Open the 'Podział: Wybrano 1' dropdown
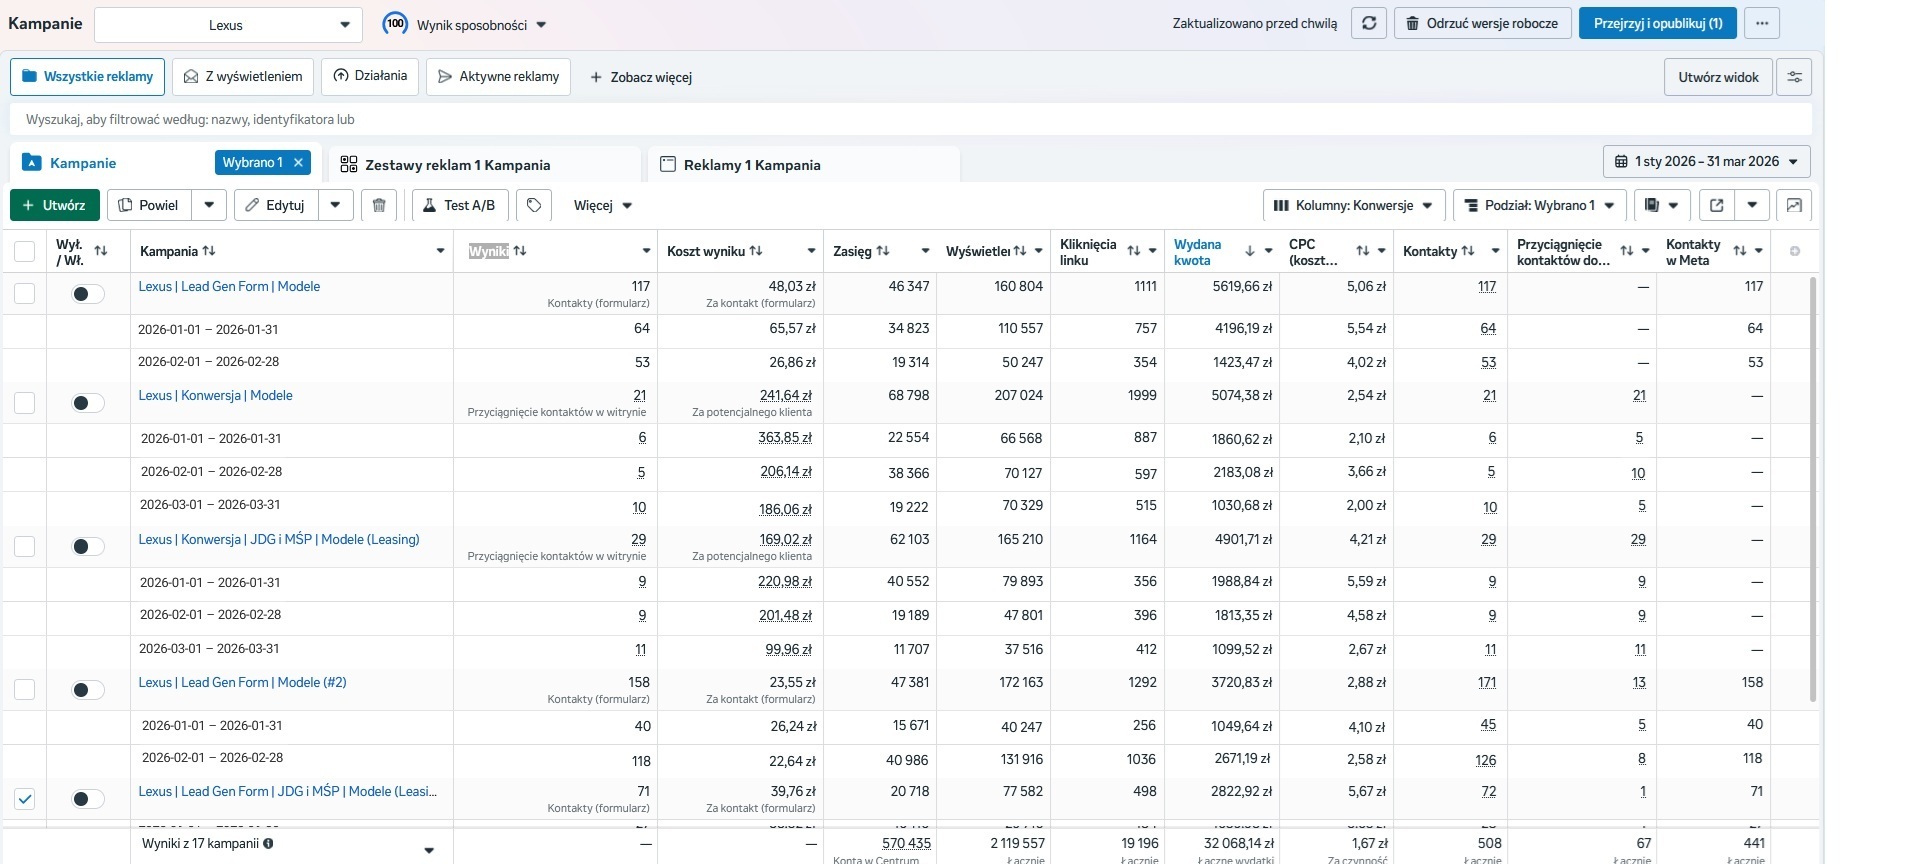 click(x=1540, y=205)
